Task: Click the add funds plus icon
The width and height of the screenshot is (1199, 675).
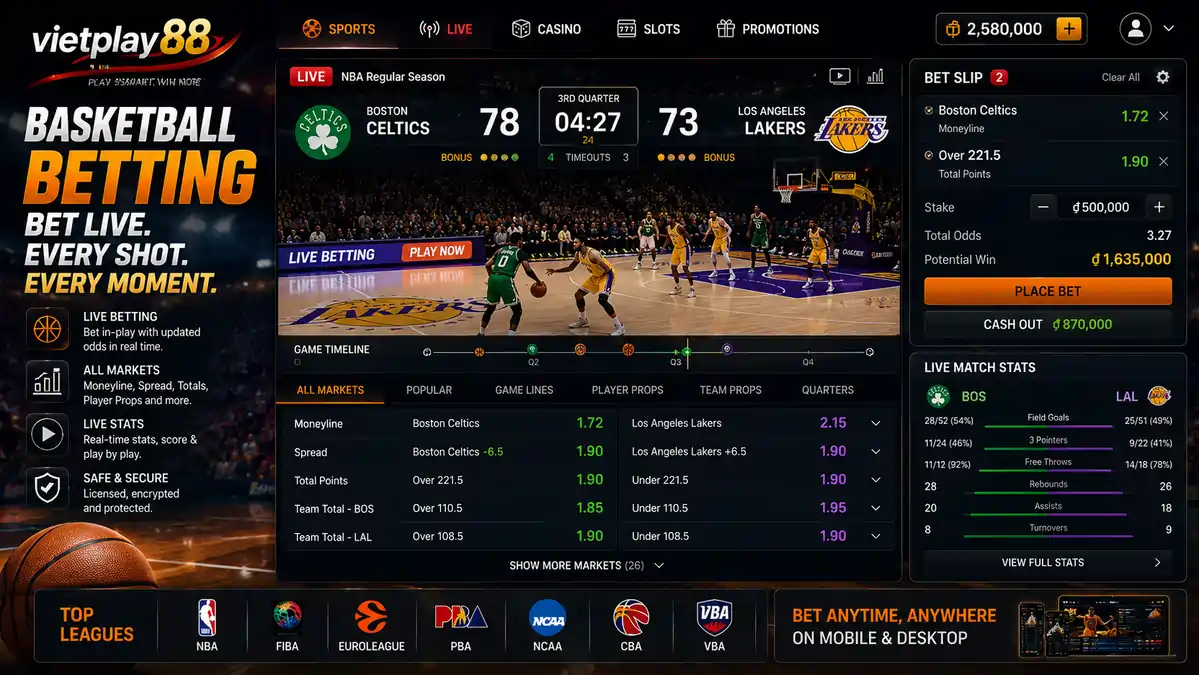Action: 1068,29
